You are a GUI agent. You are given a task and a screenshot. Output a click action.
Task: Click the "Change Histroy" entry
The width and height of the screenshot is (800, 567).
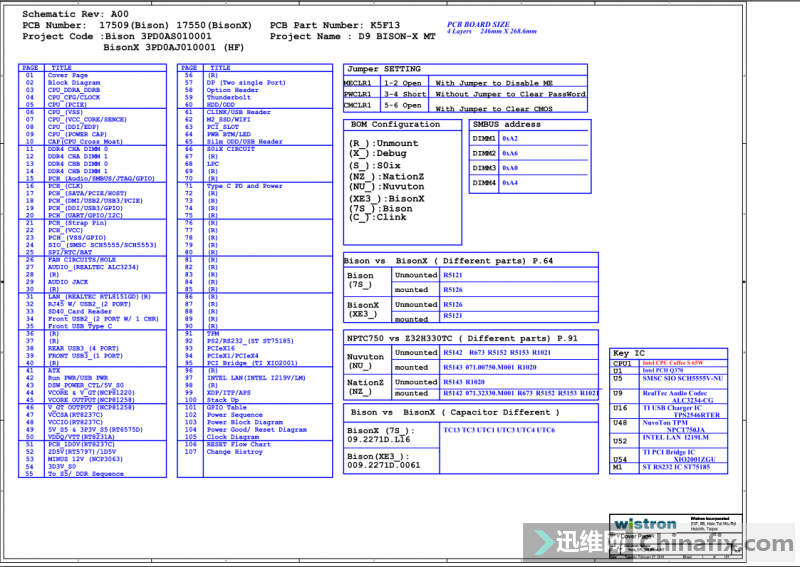pos(235,452)
